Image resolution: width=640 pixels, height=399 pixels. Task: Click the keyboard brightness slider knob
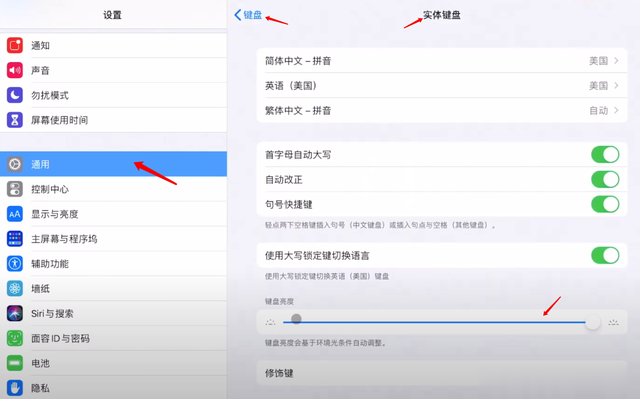coord(592,322)
